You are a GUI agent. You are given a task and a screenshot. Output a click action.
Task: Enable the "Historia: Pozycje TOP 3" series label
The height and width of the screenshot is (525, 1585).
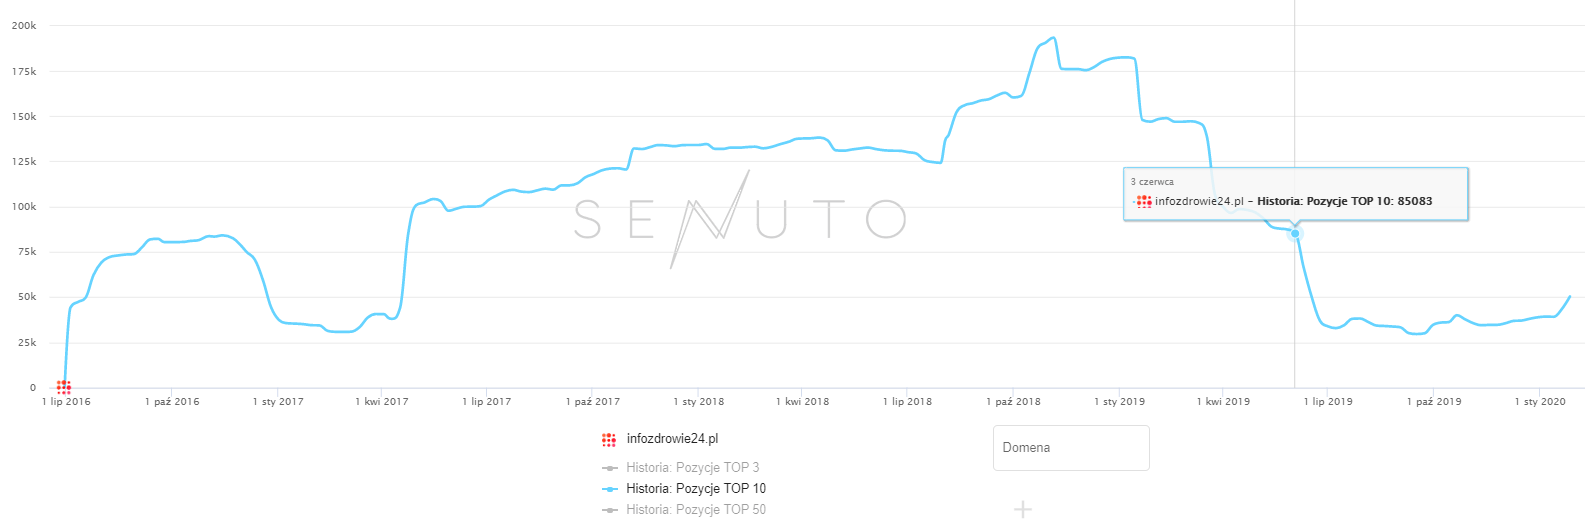pos(692,468)
